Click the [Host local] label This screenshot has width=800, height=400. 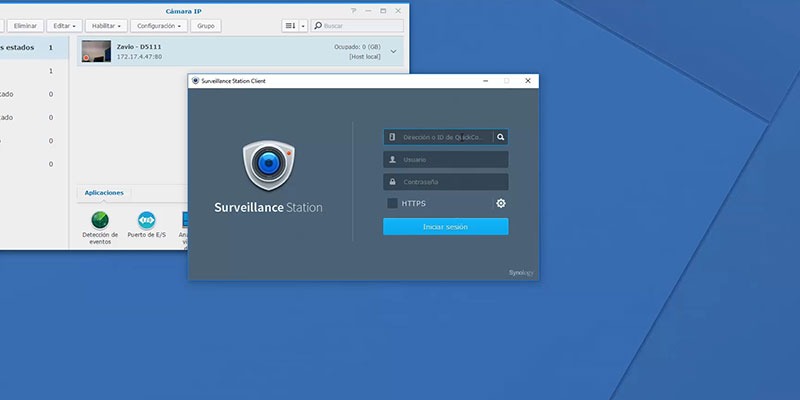pos(365,57)
